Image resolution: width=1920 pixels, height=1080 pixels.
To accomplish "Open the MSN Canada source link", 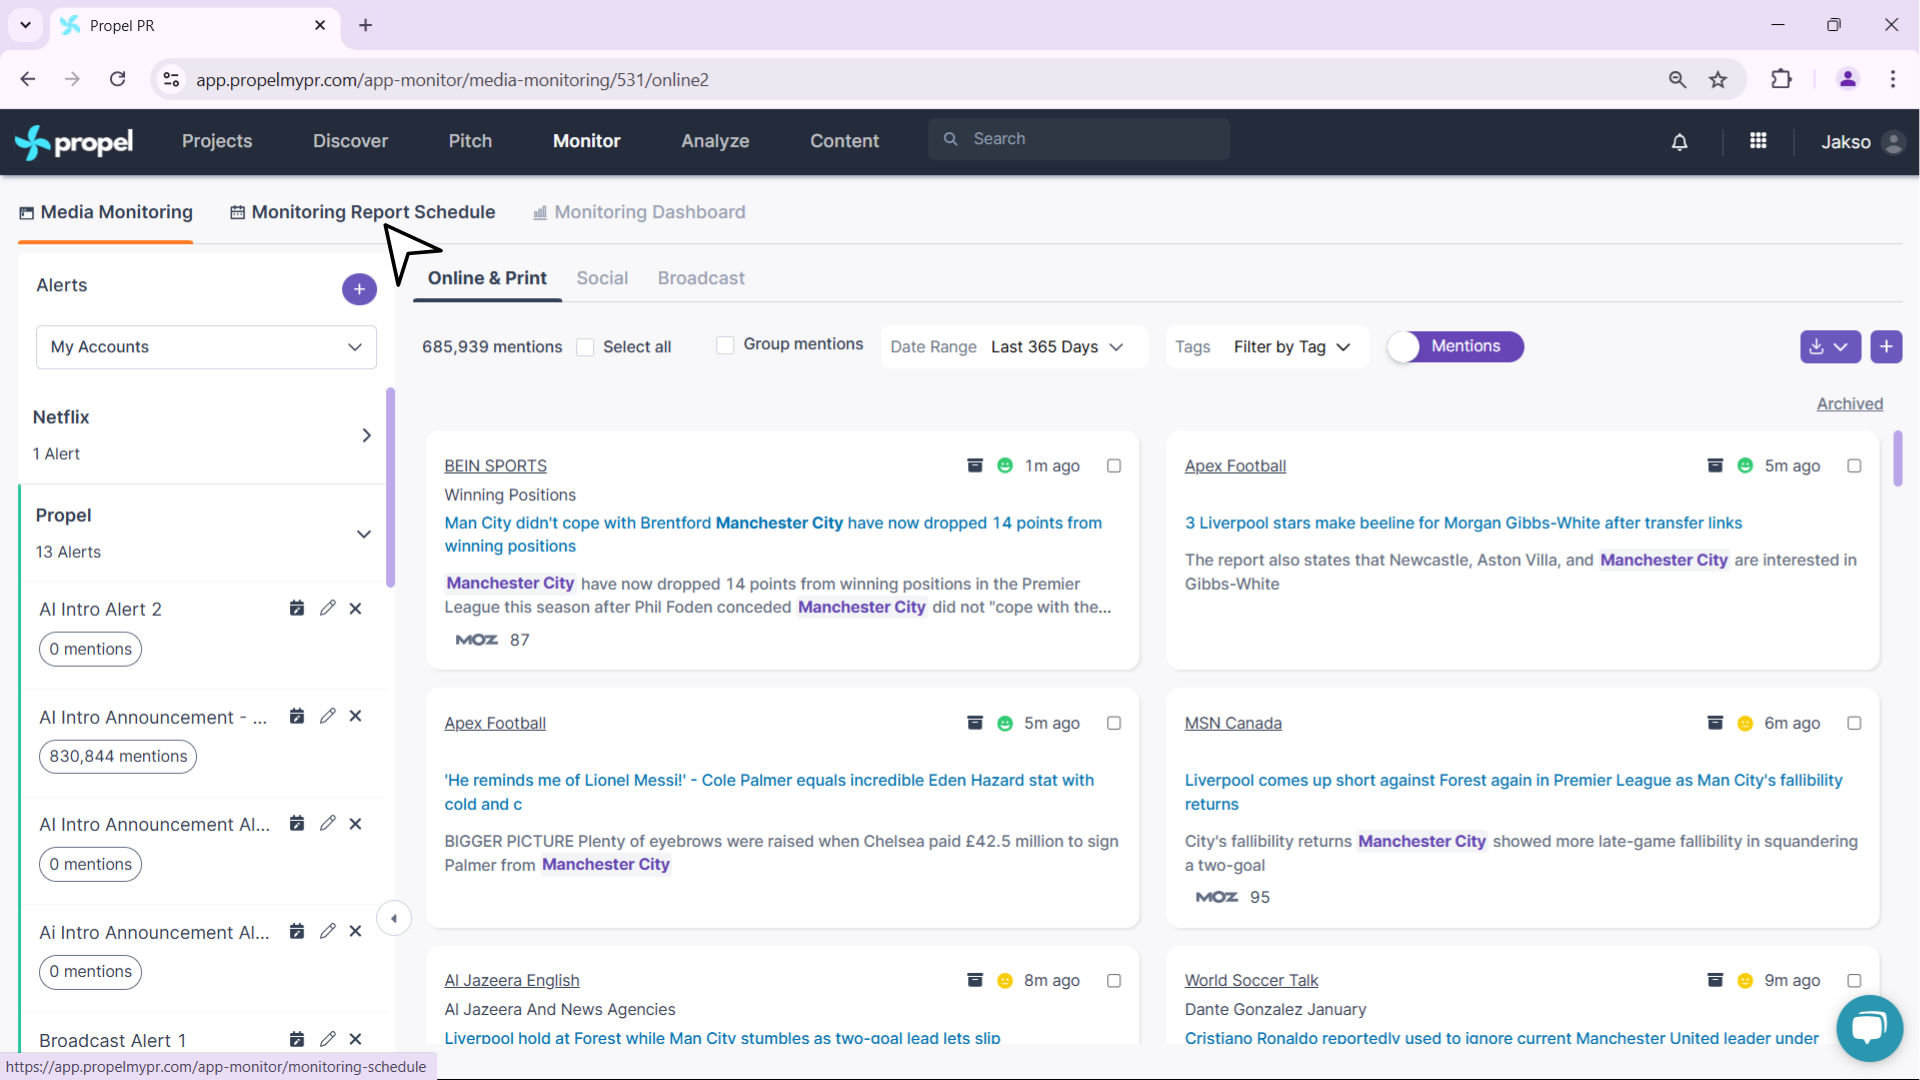I will (1233, 723).
